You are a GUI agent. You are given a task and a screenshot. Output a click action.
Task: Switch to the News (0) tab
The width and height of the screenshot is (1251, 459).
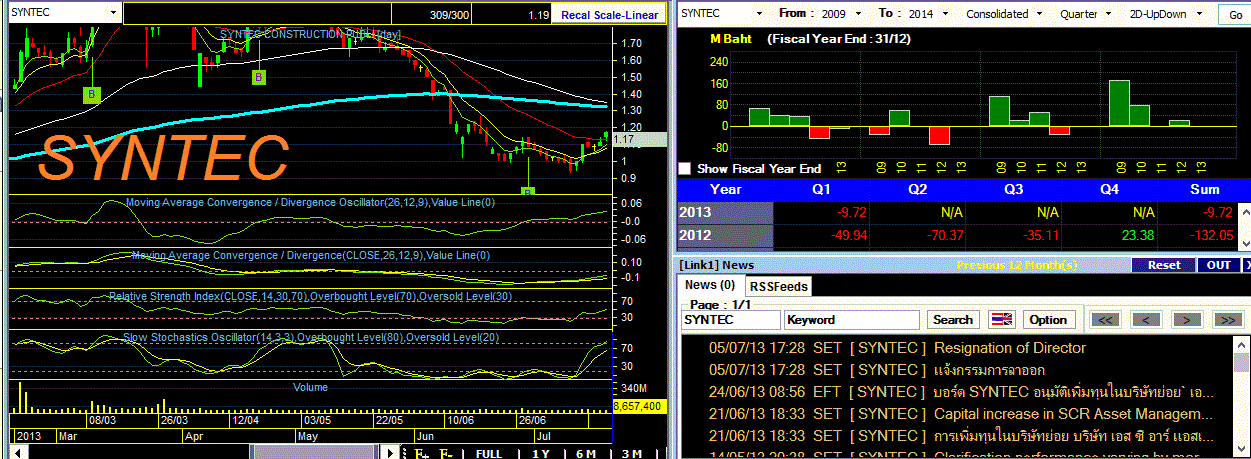click(711, 285)
